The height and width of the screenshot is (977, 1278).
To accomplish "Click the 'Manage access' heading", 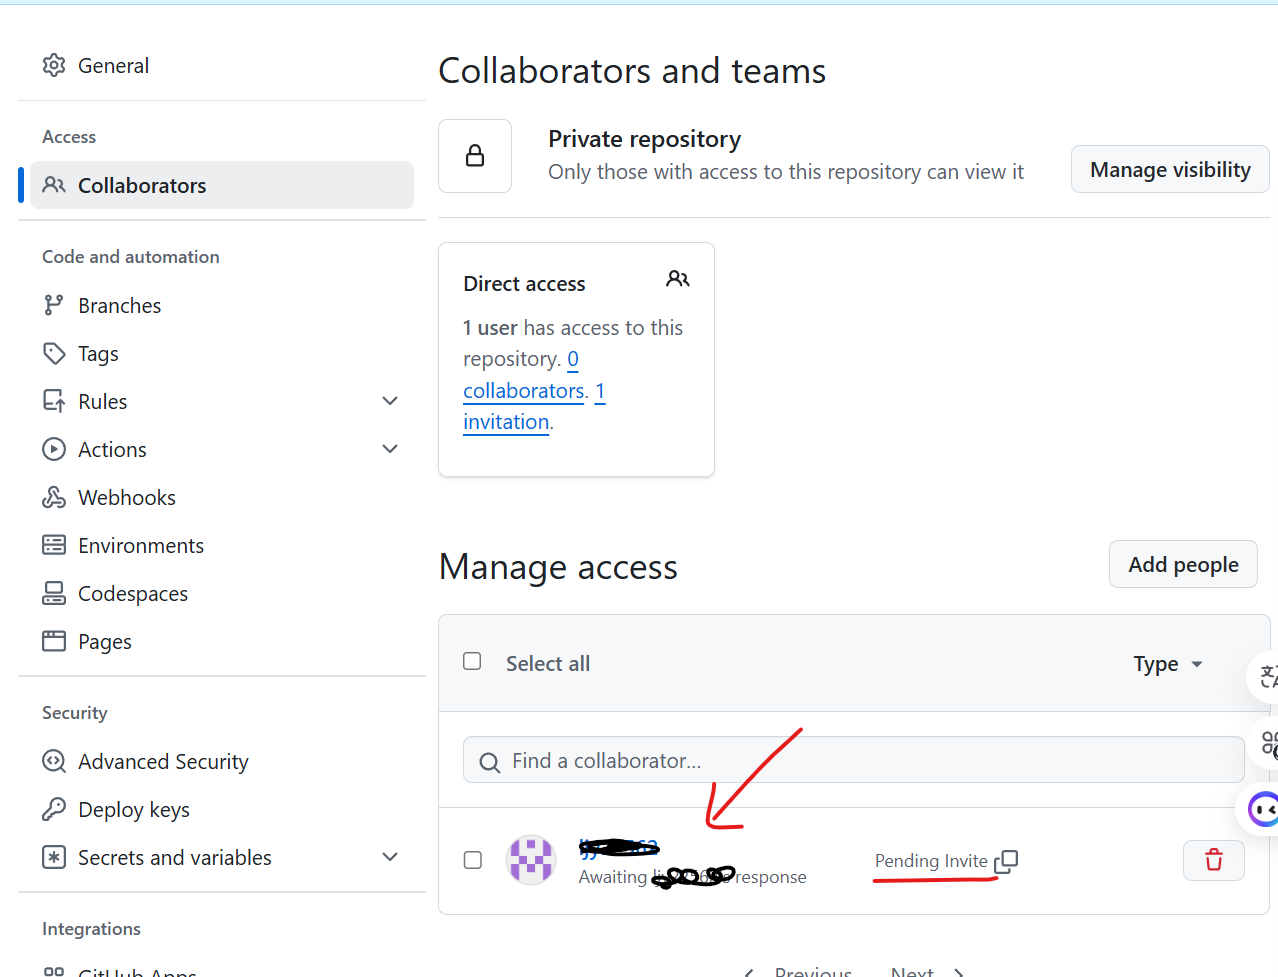I will (x=558, y=567).
